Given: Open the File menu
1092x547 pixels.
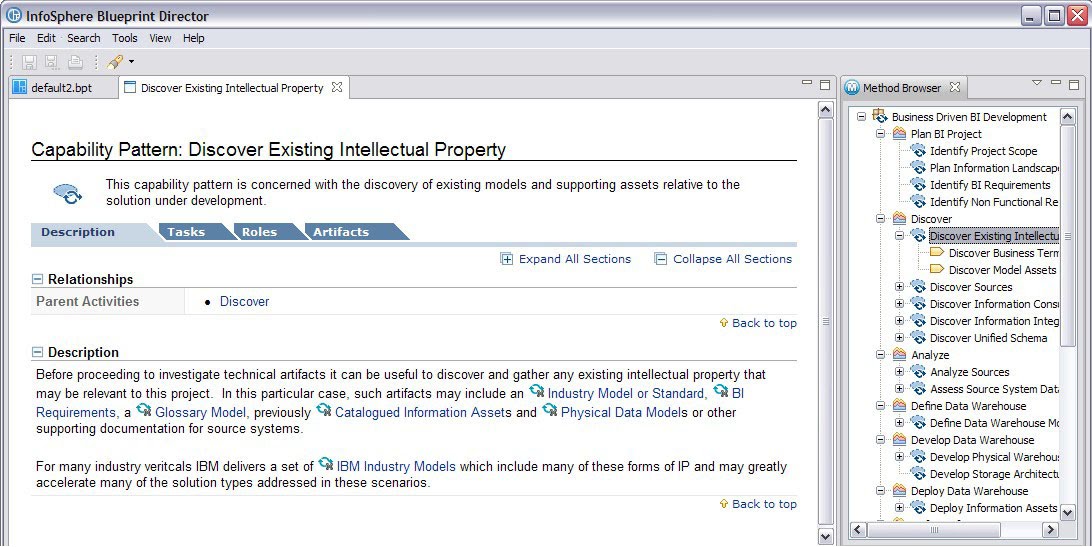Looking at the screenshot, I should (x=17, y=38).
